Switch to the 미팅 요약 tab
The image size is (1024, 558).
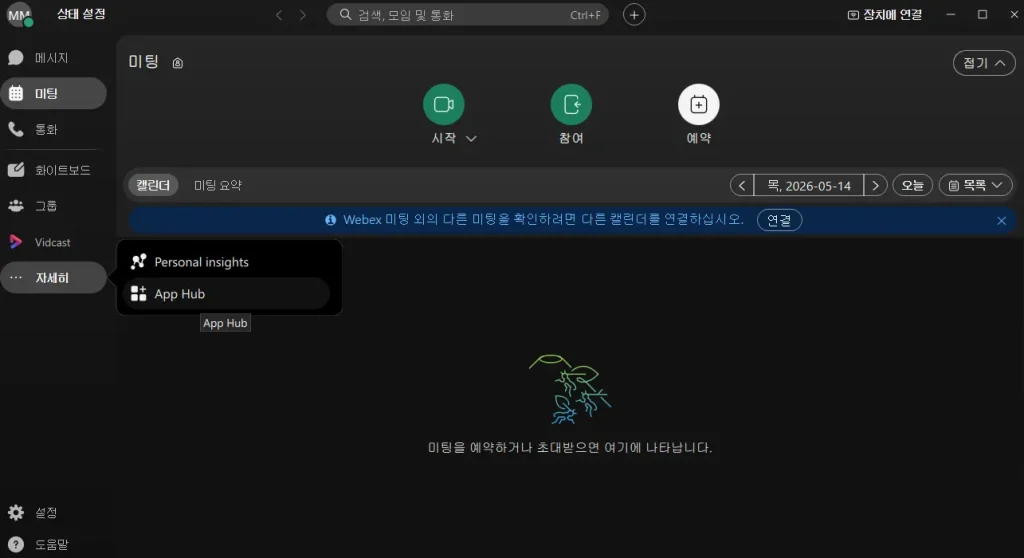pyautogui.click(x=217, y=186)
